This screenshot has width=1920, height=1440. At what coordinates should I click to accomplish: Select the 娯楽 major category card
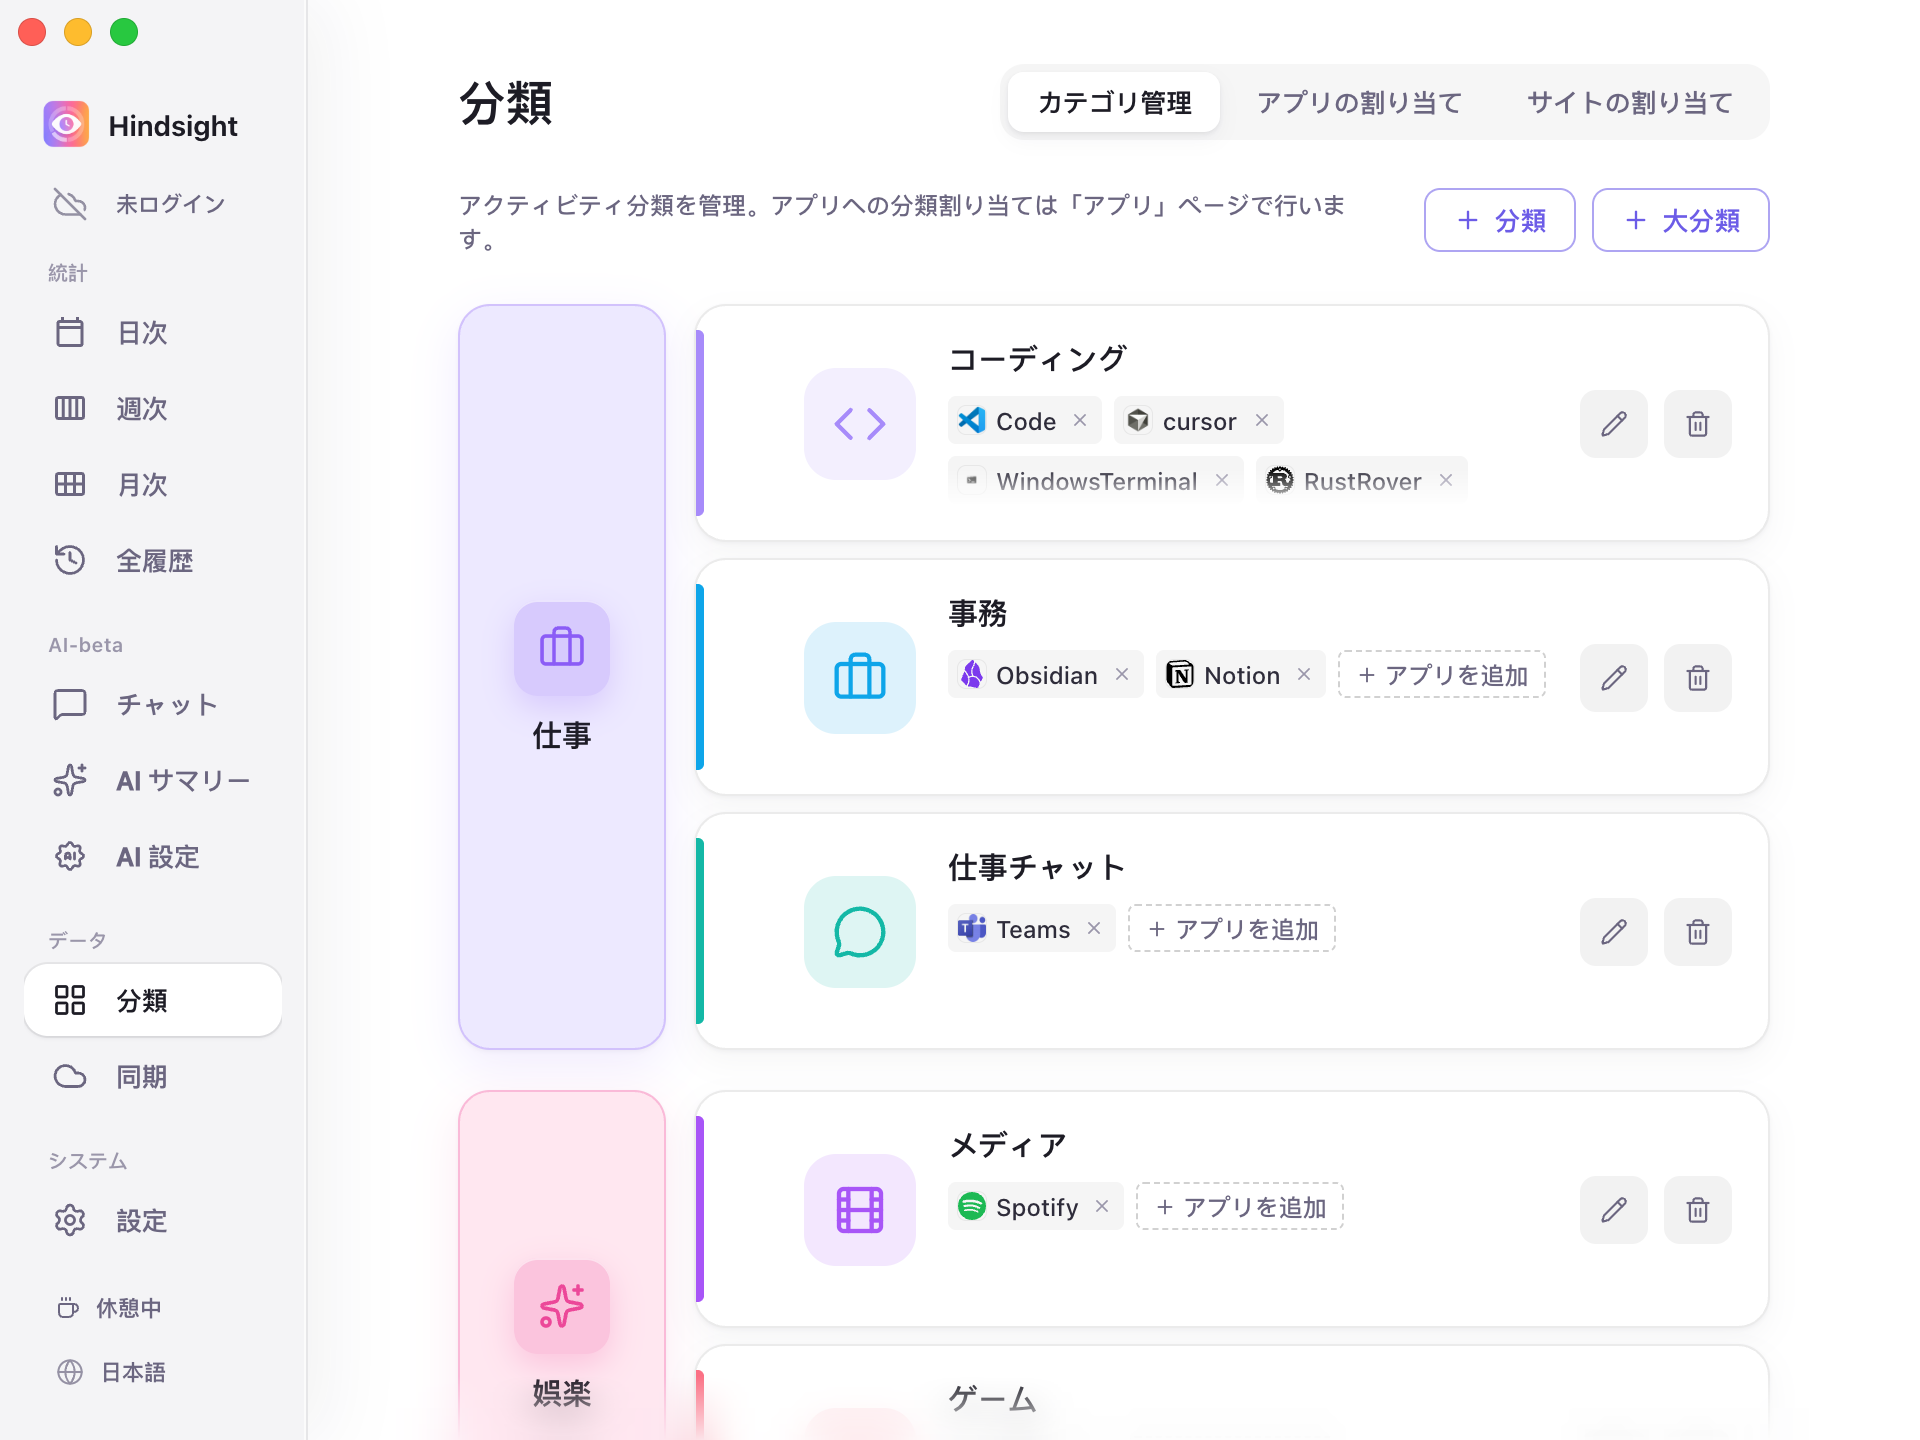[x=562, y=1266]
